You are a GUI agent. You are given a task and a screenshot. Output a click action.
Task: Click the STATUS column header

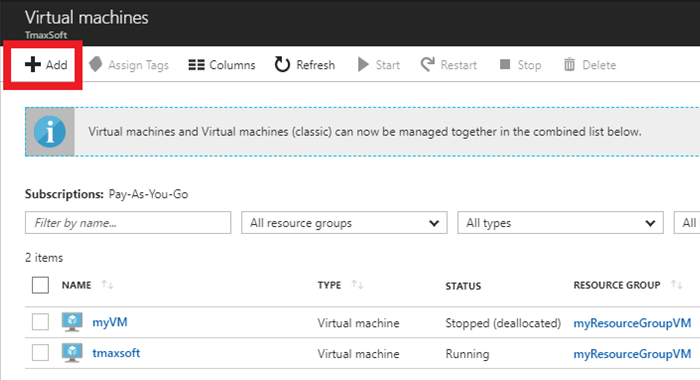(463, 286)
